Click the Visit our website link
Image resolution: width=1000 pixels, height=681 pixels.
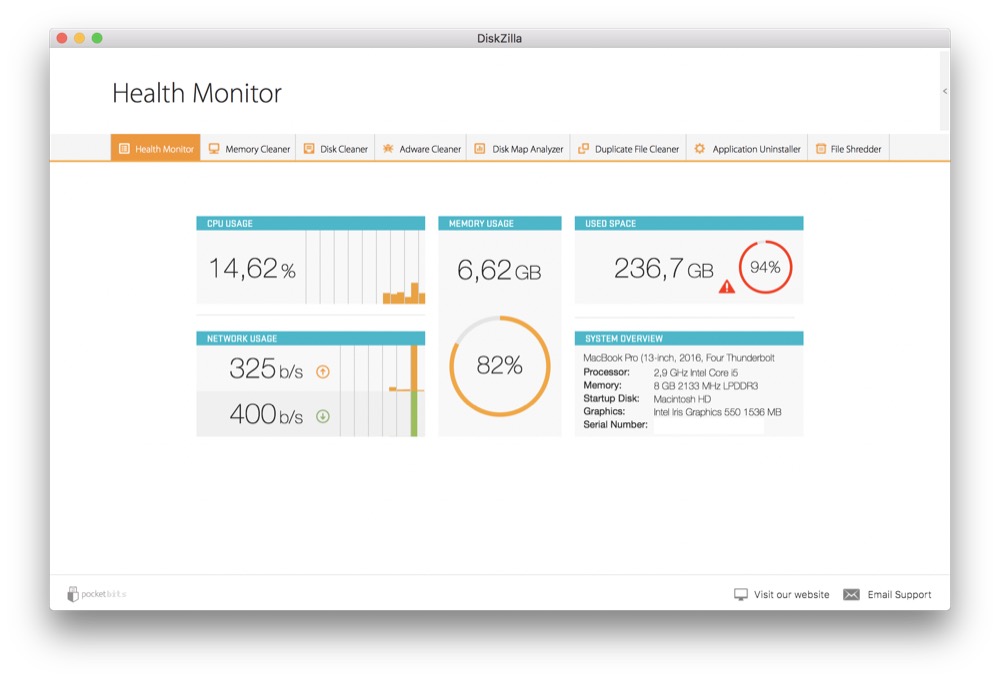click(x=782, y=594)
